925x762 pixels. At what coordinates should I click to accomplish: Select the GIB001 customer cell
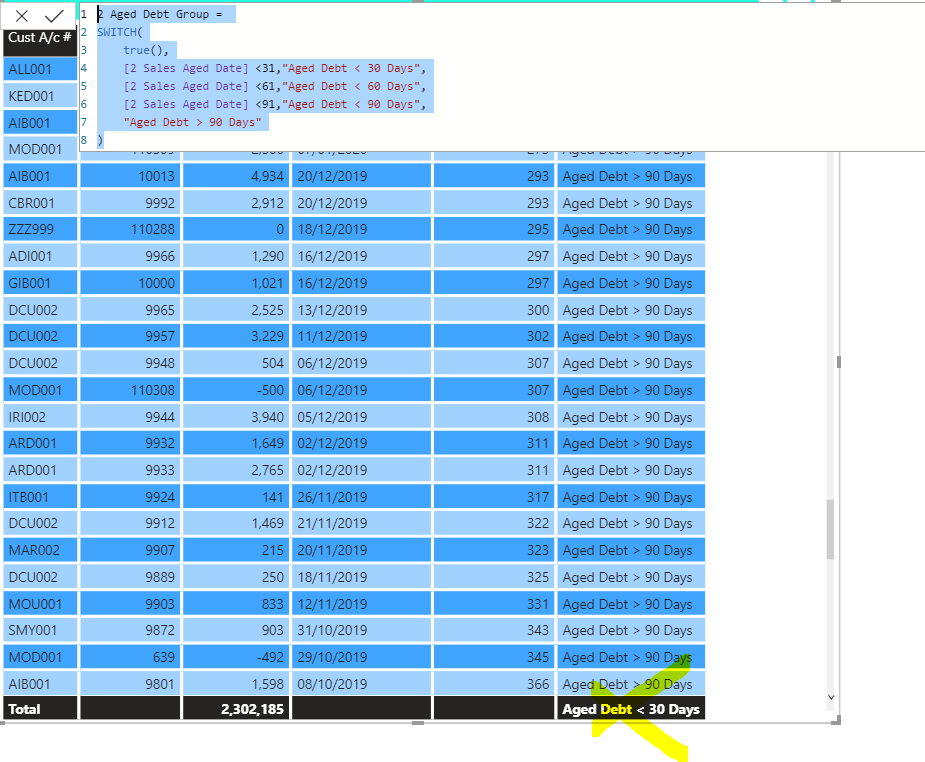[40, 283]
